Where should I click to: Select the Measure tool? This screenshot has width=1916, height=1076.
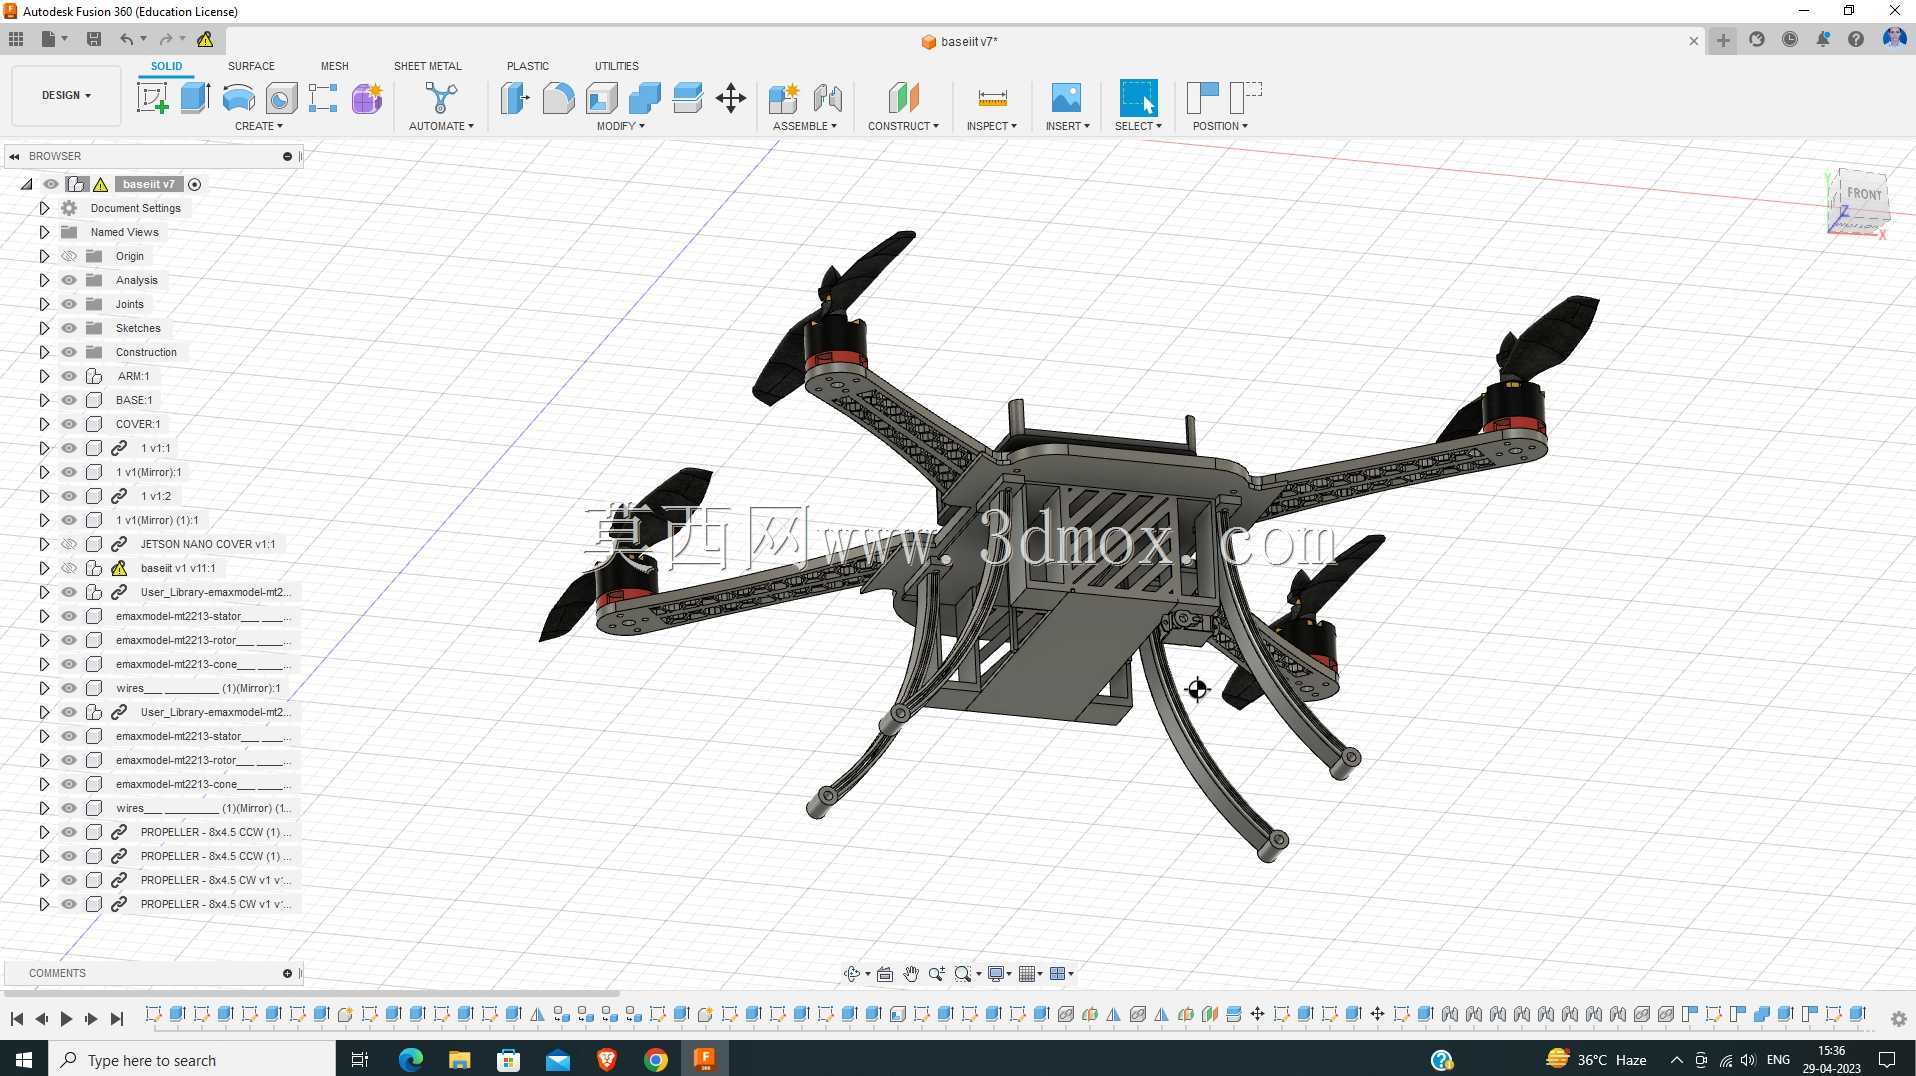(992, 98)
